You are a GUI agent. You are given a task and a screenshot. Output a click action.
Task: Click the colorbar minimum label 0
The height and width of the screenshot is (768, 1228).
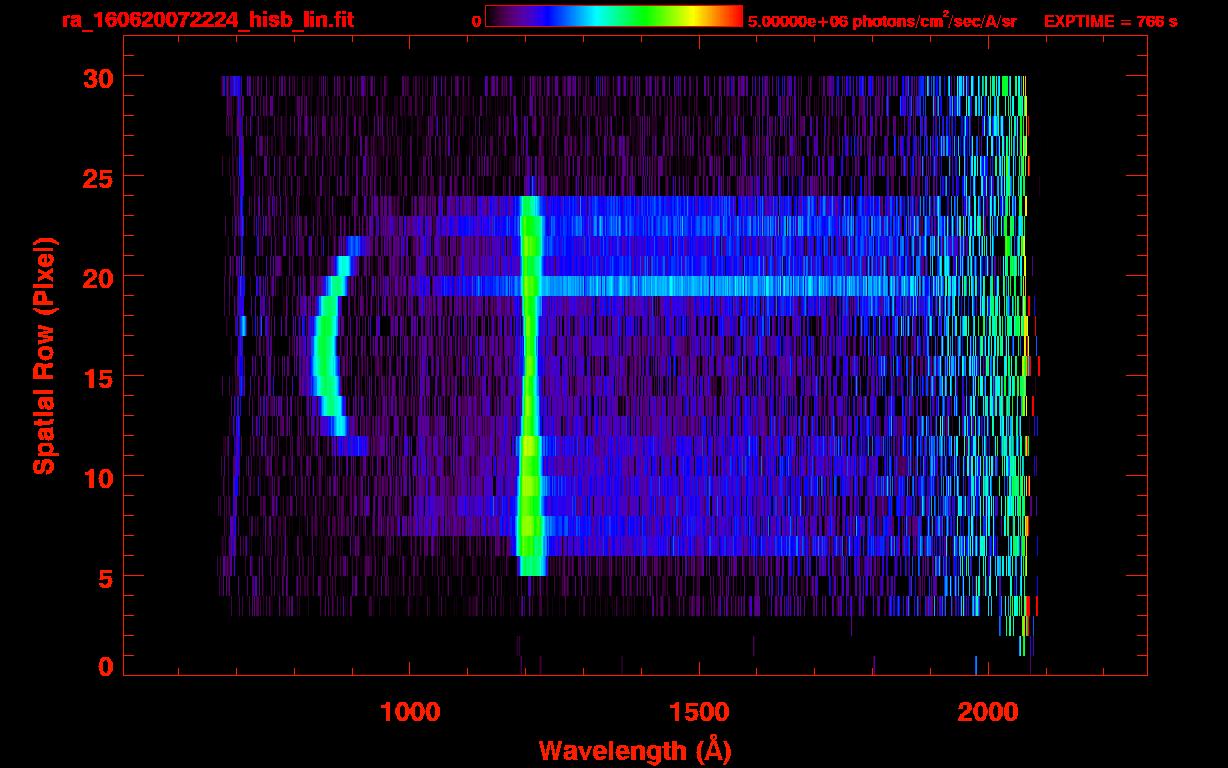476,21
